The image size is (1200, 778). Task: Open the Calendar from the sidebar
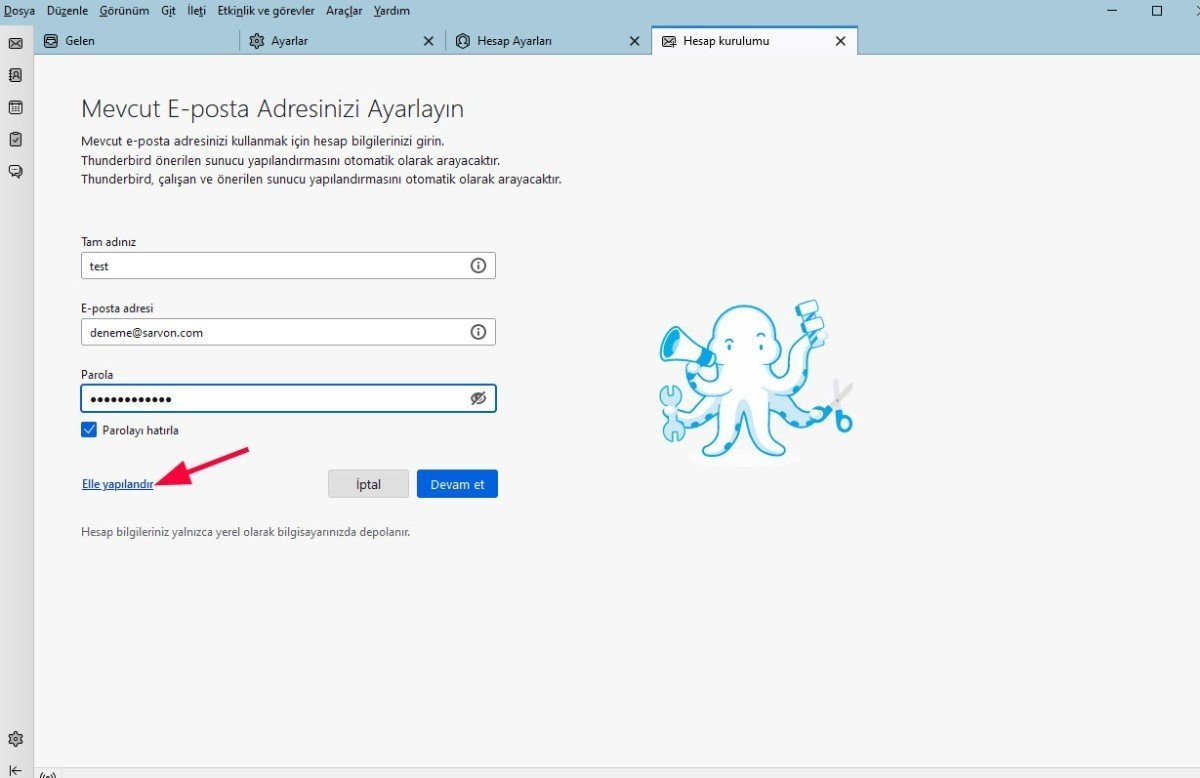[x=15, y=107]
